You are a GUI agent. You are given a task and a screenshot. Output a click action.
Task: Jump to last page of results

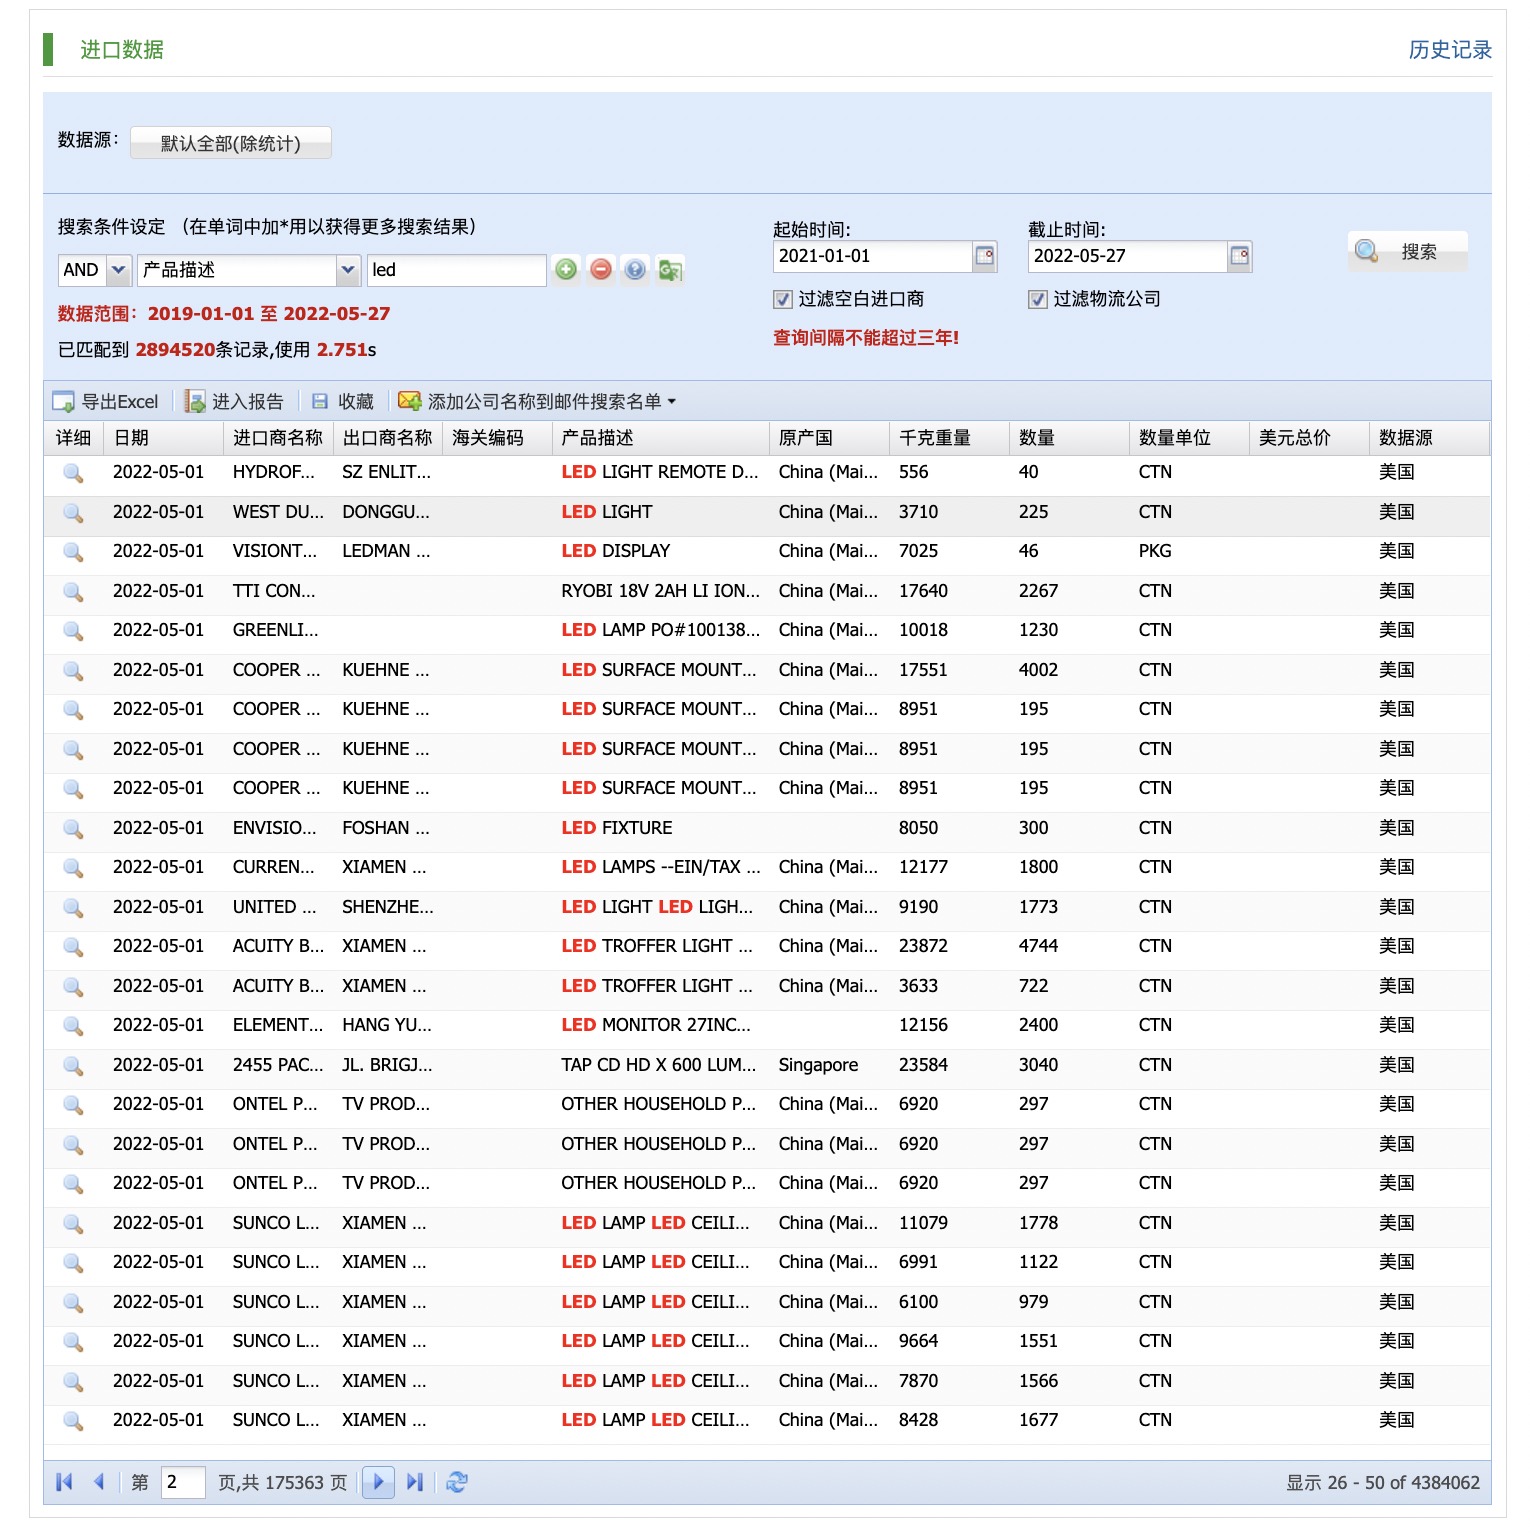(x=415, y=1482)
